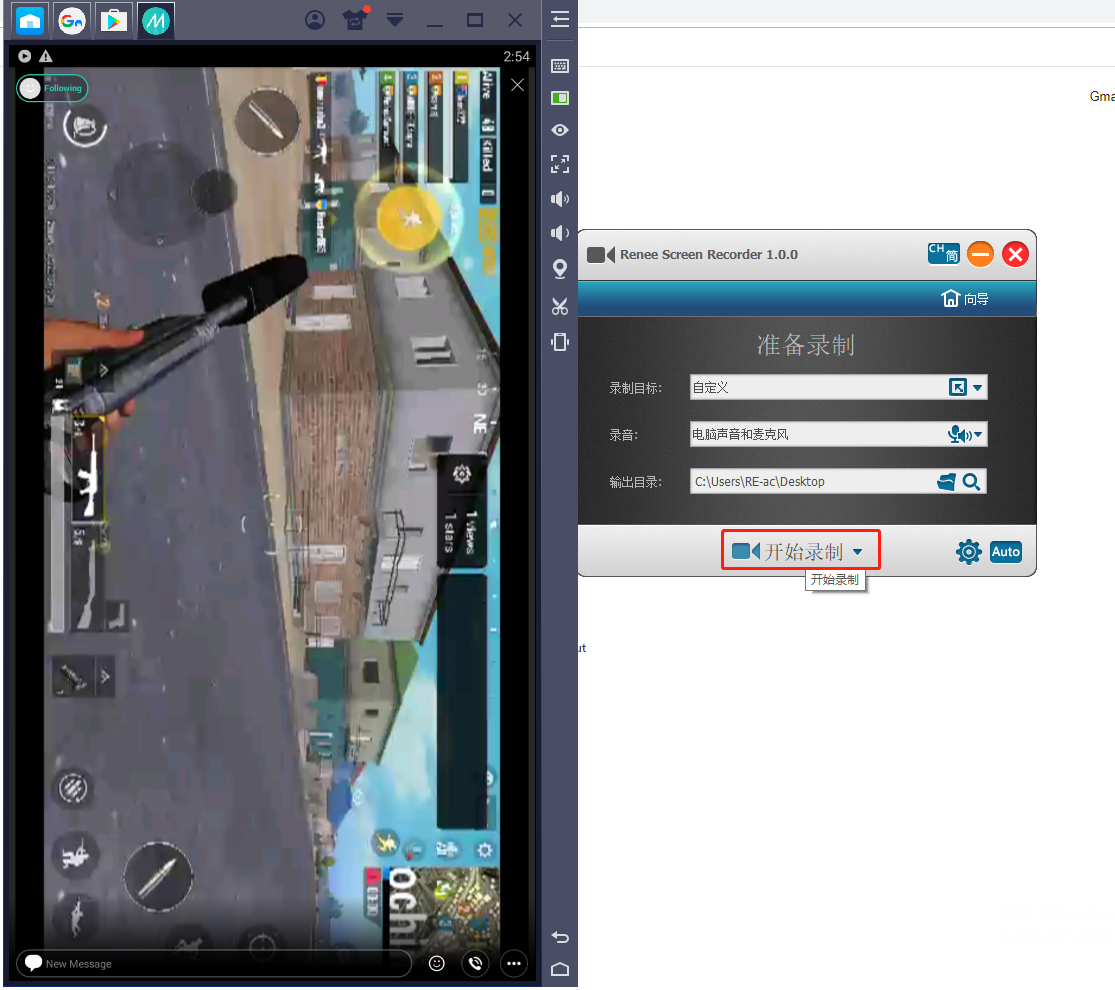Click the blue output folder icon
The width and height of the screenshot is (1115, 990).
tap(946, 482)
